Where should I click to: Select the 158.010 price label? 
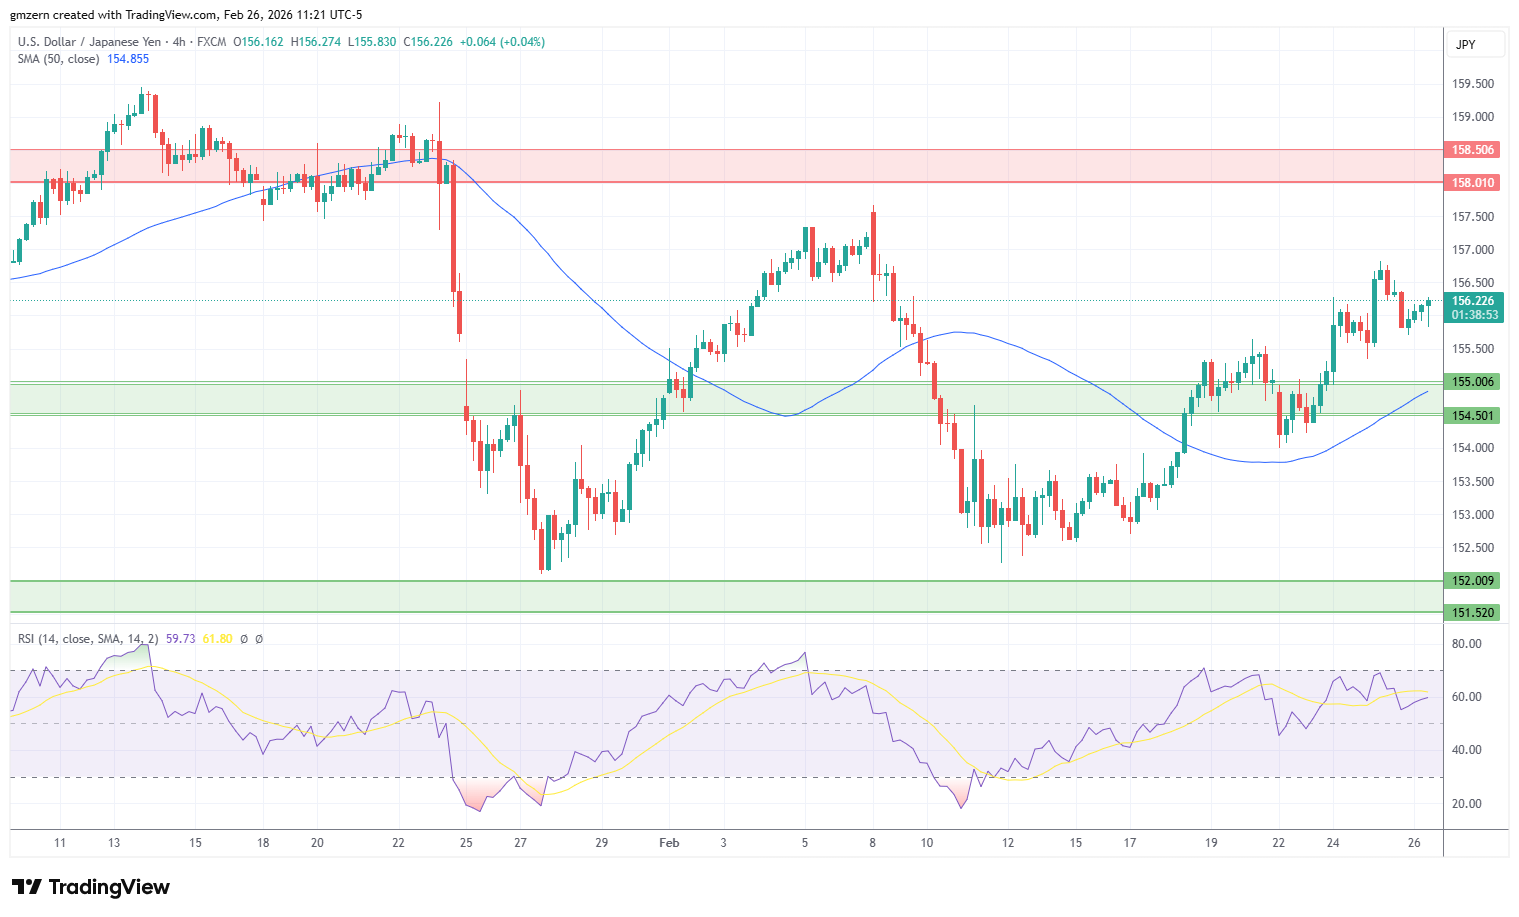point(1472,183)
